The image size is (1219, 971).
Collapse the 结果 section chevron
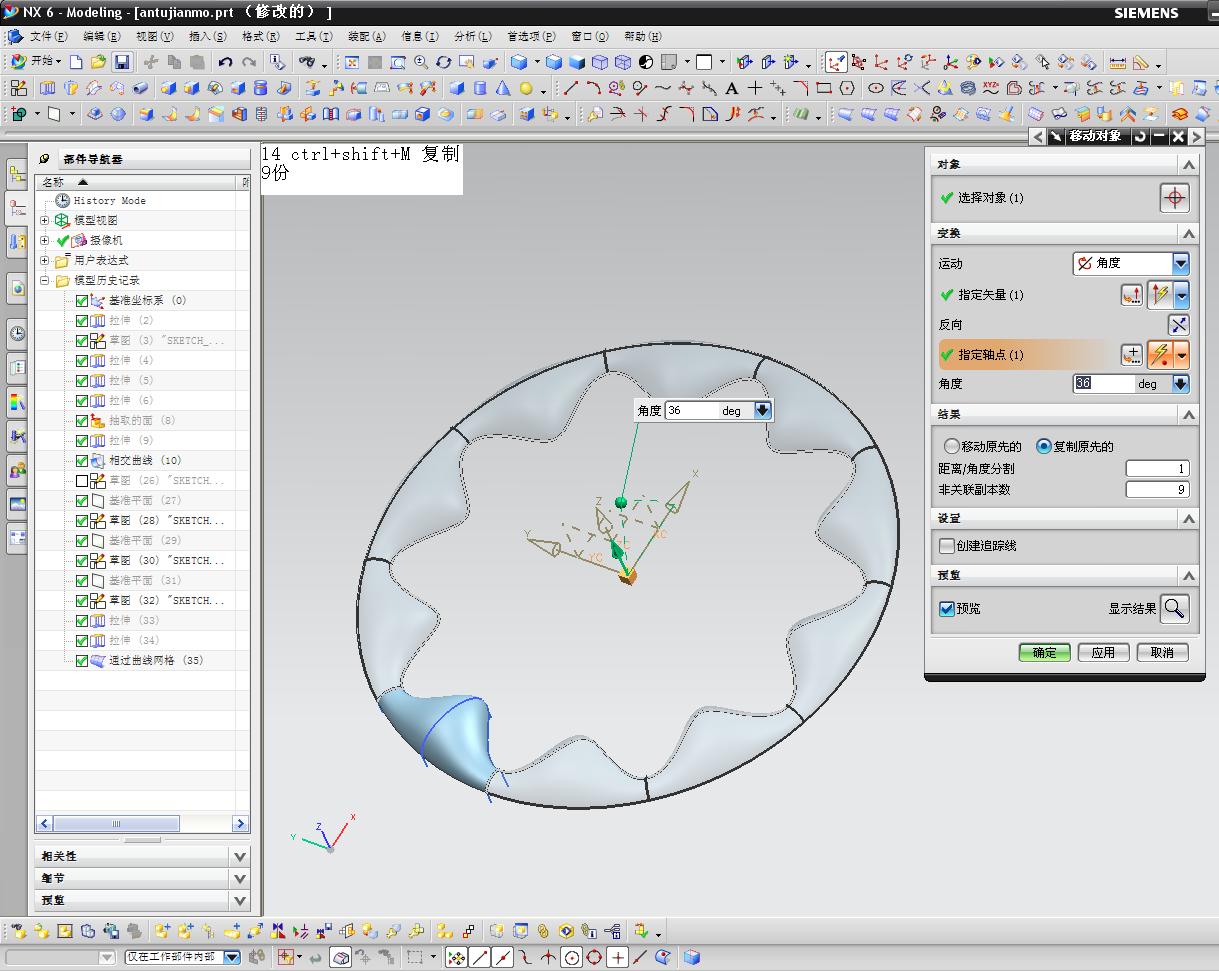1188,415
